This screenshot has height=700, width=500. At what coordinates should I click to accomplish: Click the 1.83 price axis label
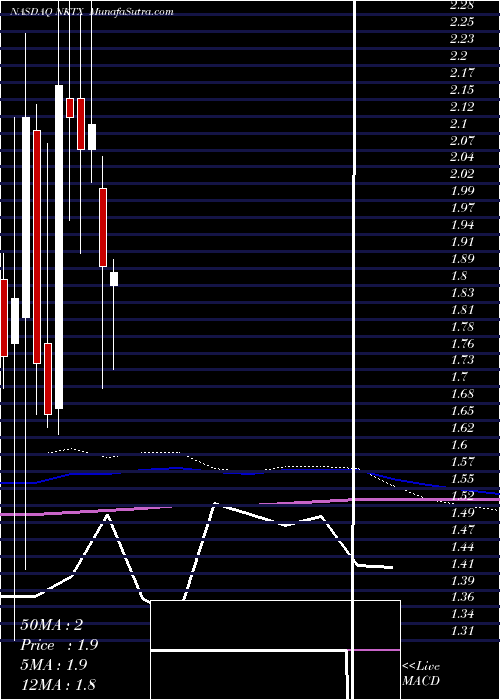click(462, 293)
